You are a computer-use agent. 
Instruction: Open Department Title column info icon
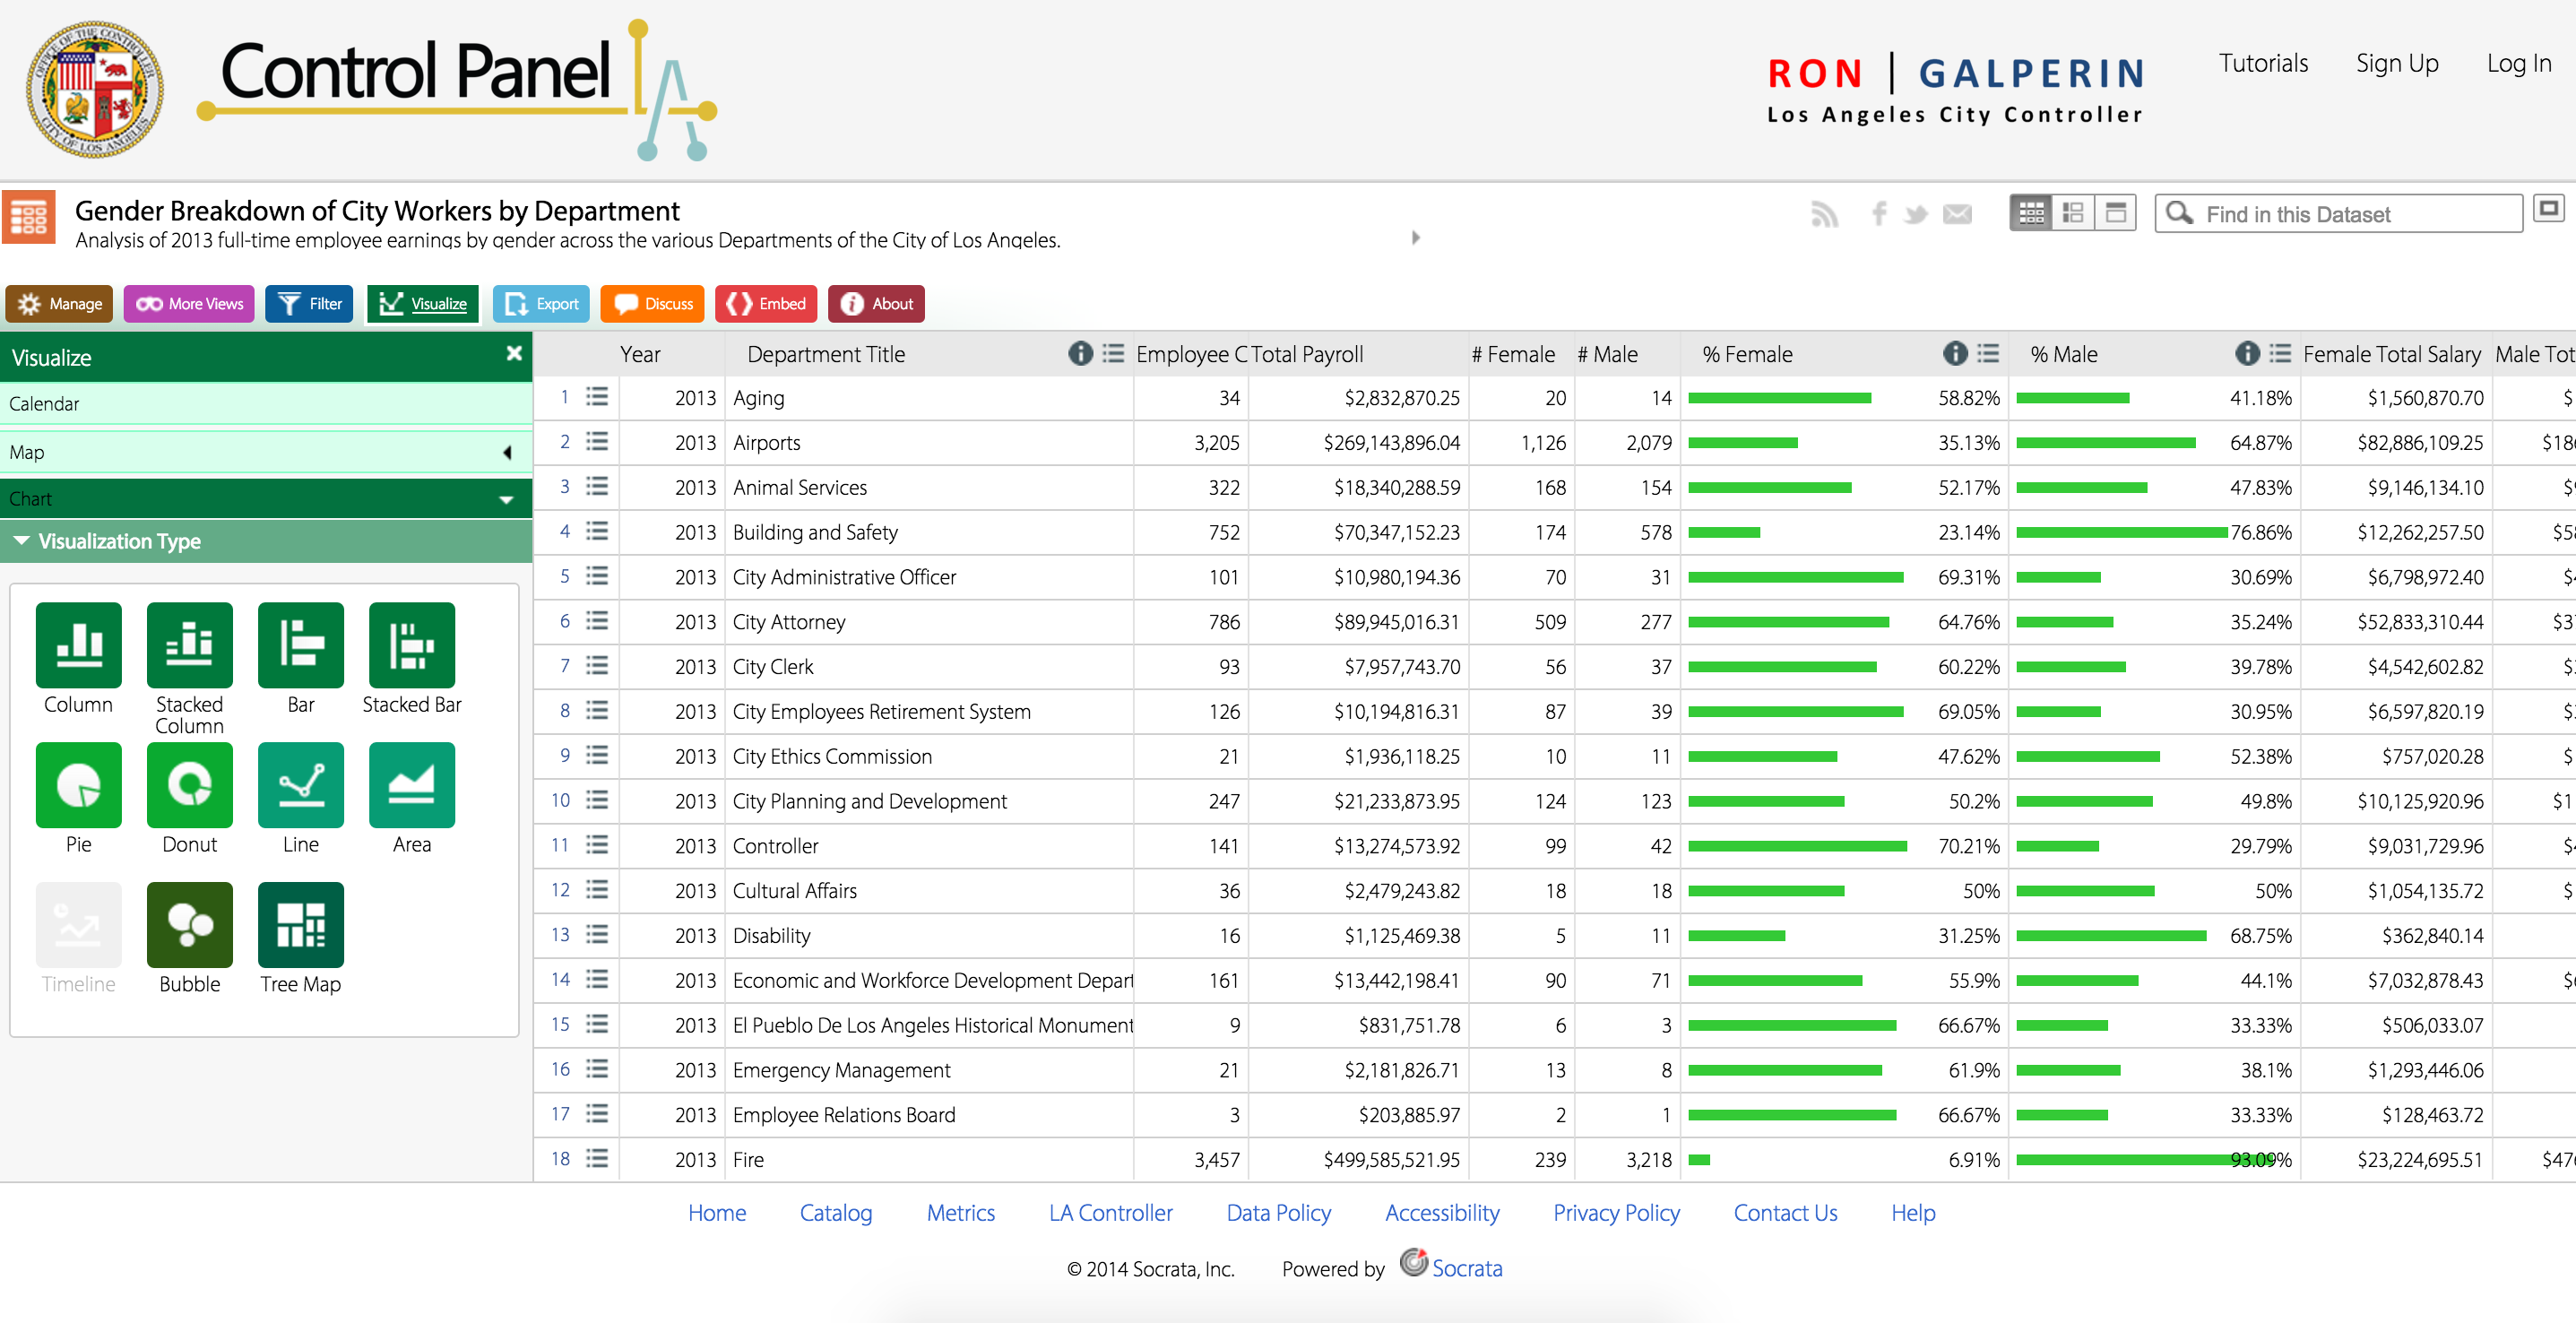[x=1080, y=354]
